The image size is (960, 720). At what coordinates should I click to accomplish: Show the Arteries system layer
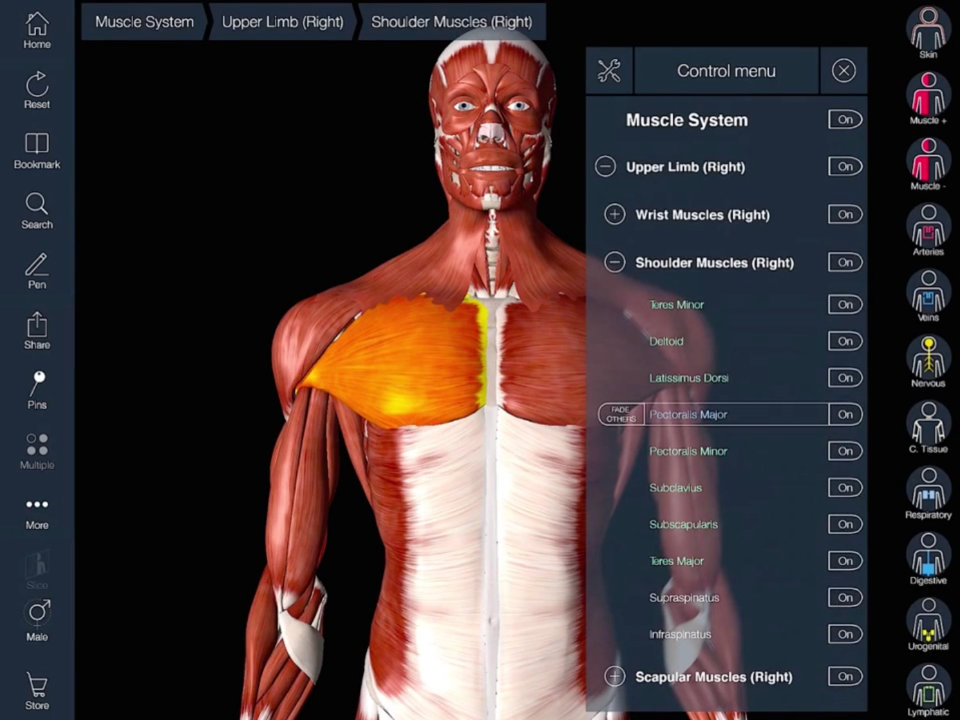coord(928,230)
